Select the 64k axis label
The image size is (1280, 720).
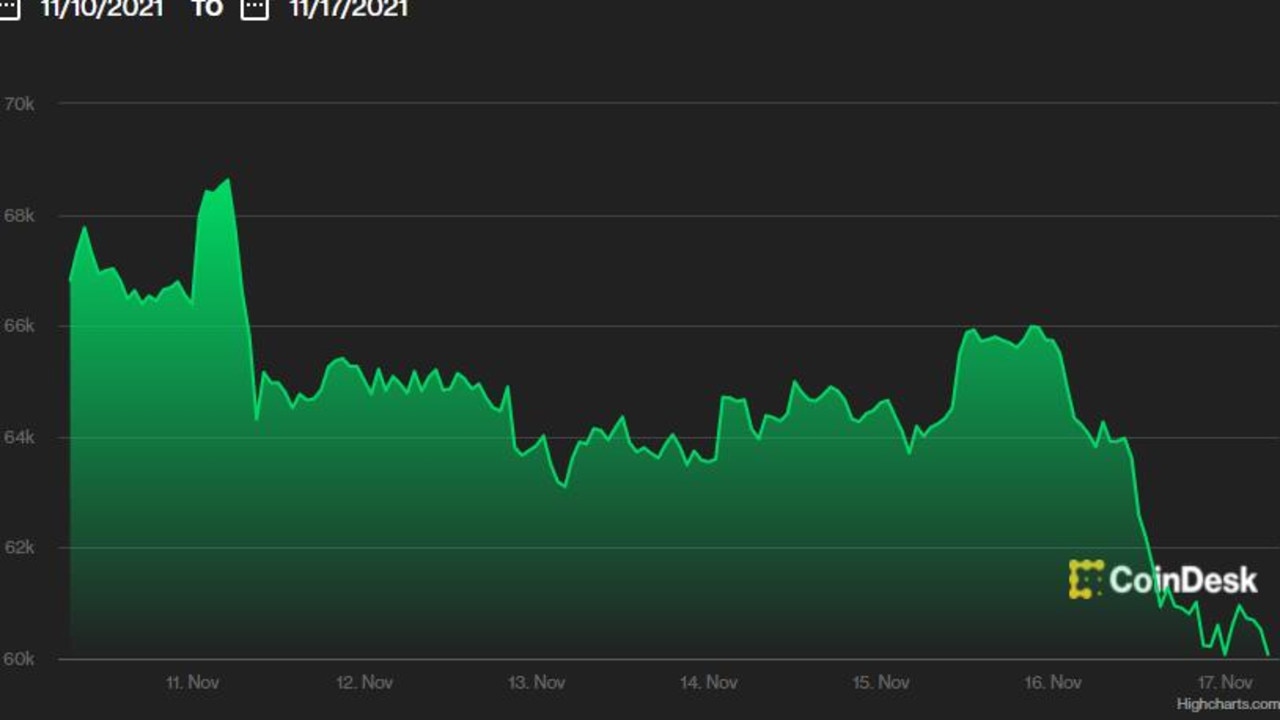(20, 437)
